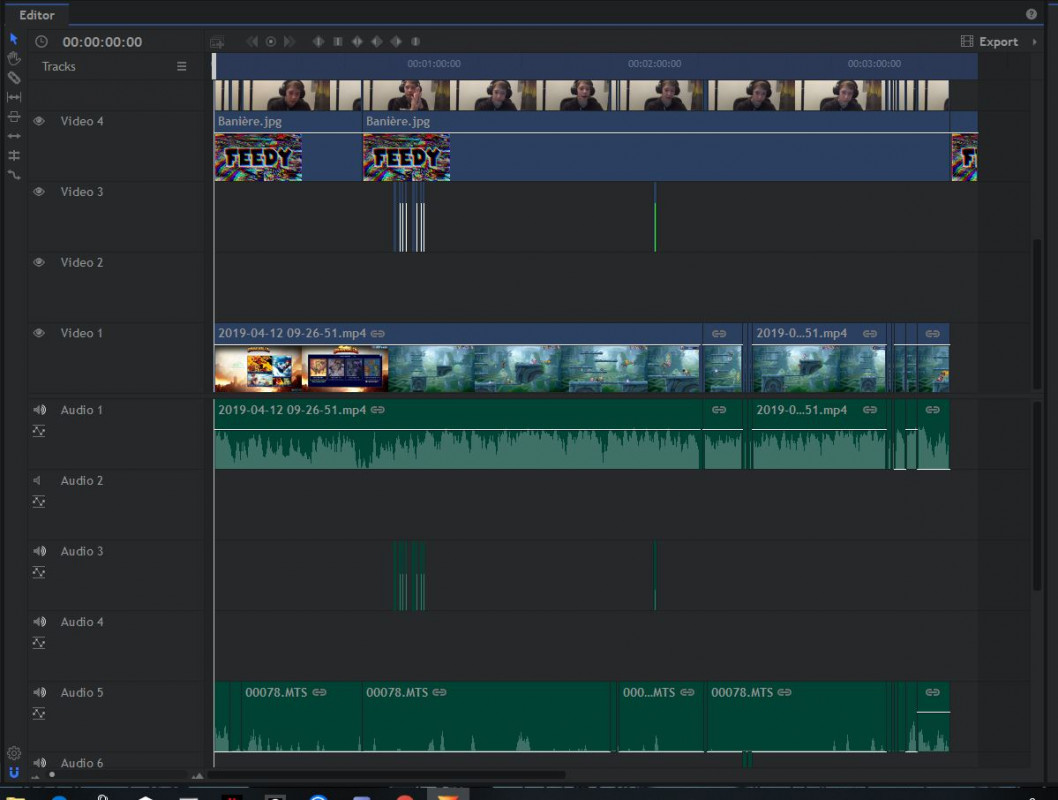Show Audio 2 volume envelope
Image resolution: width=1058 pixels, height=800 pixels.
(x=39, y=502)
